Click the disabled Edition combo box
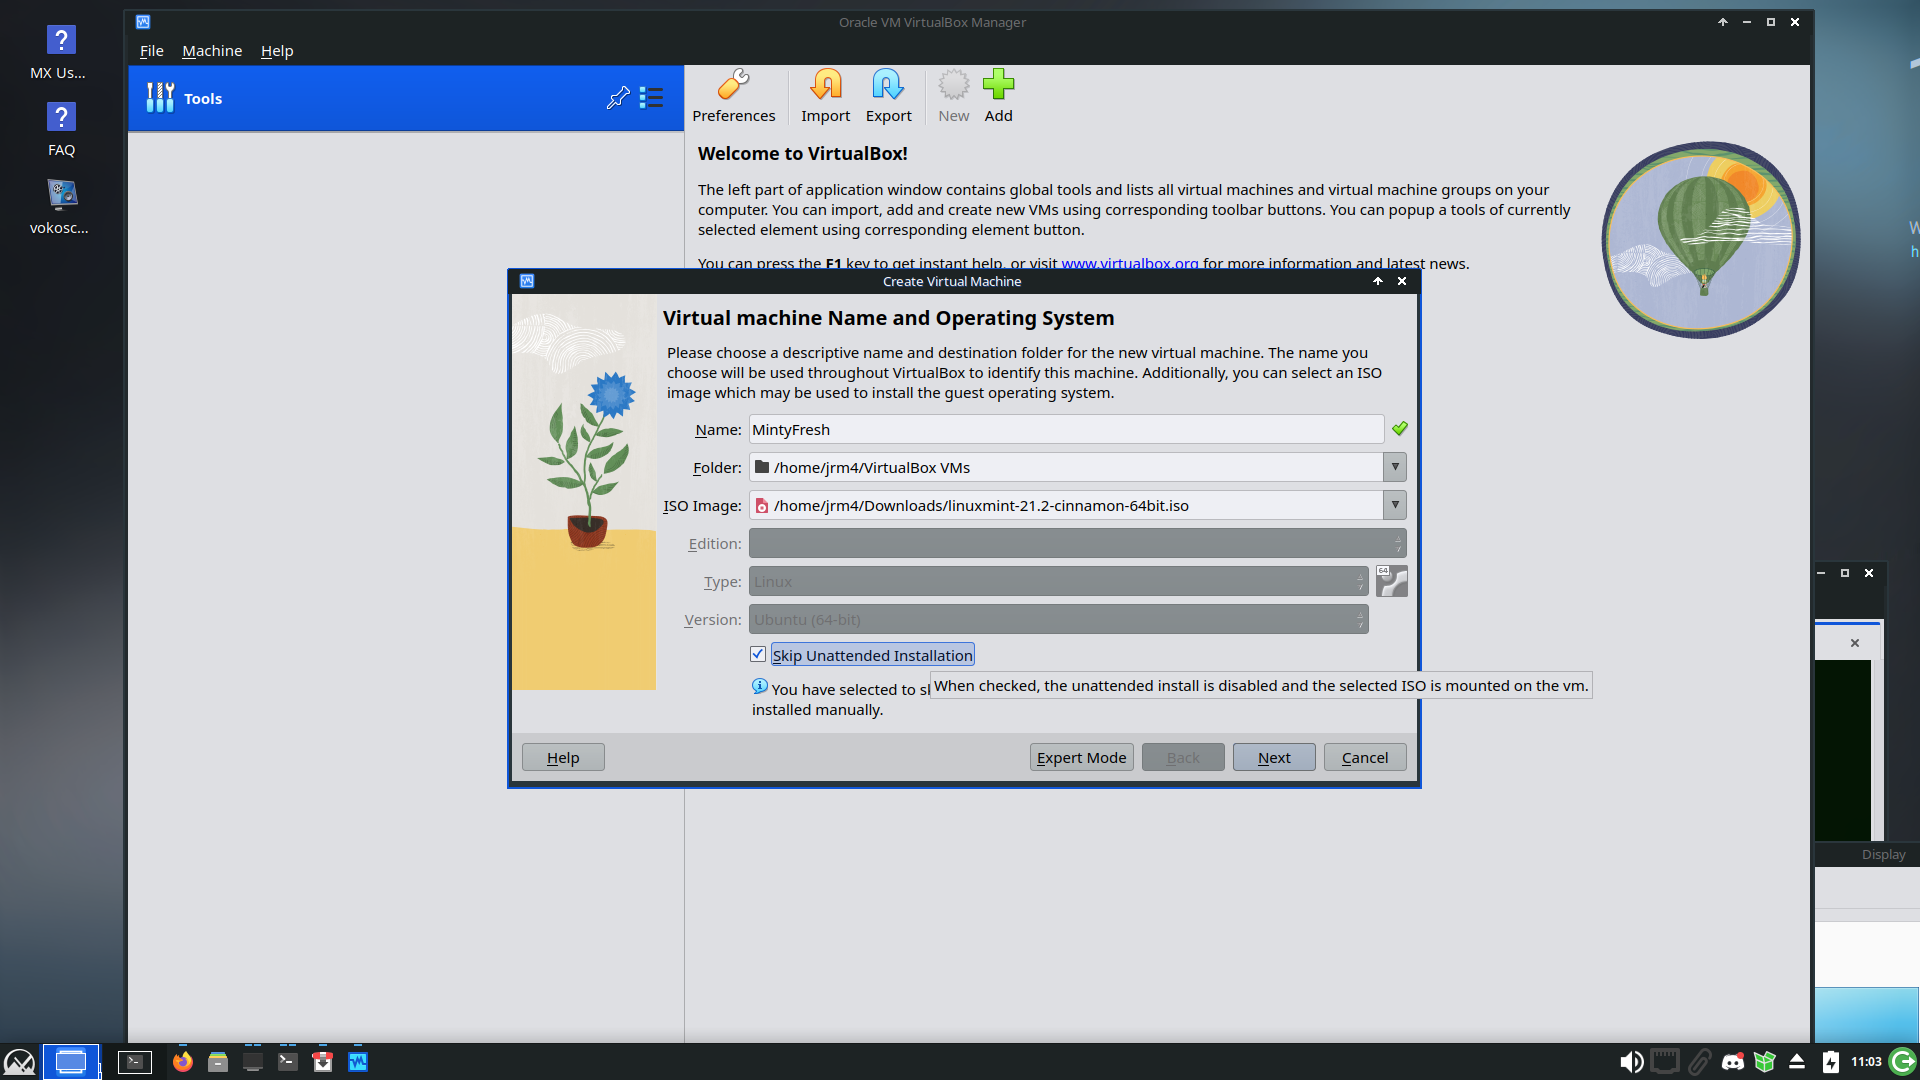1920x1080 pixels. (1077, 543)
